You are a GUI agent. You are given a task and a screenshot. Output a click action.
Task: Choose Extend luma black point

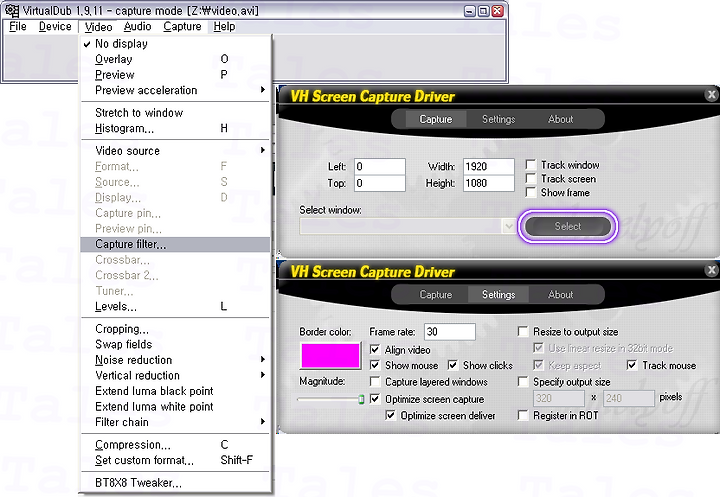tap(175, 391)
